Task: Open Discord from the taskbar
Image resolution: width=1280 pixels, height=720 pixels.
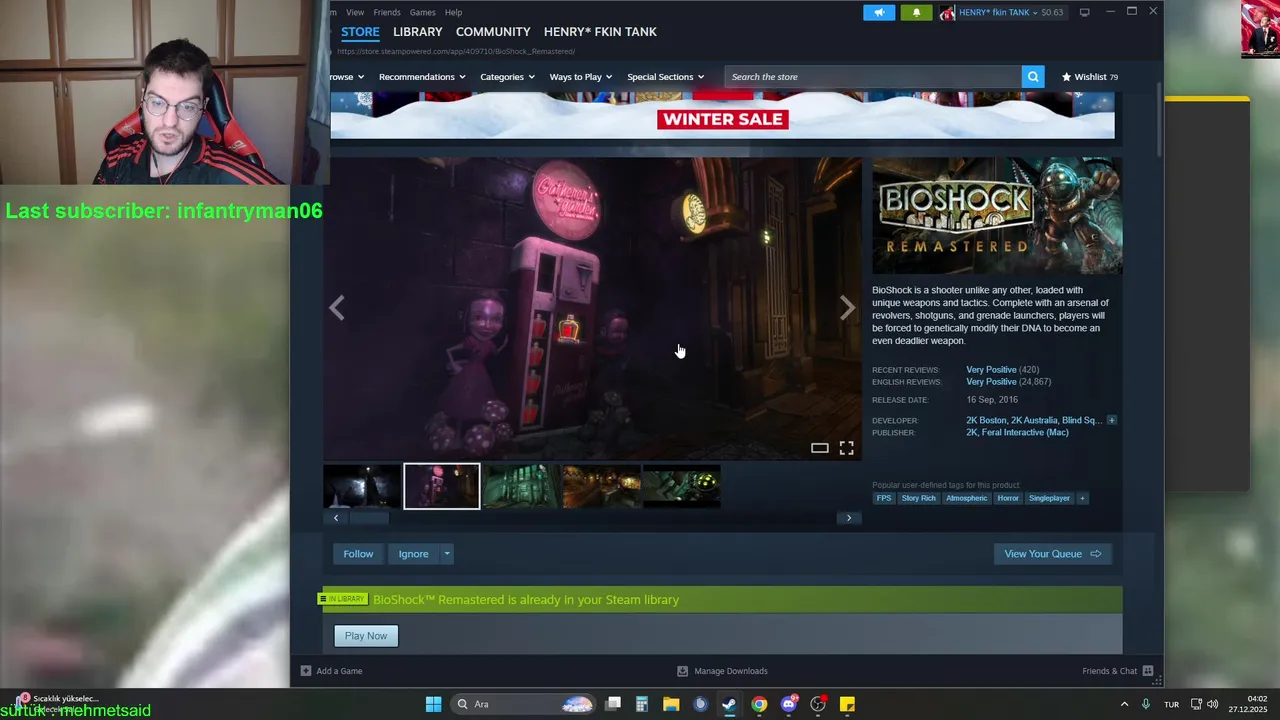Action: pos(789,704)
